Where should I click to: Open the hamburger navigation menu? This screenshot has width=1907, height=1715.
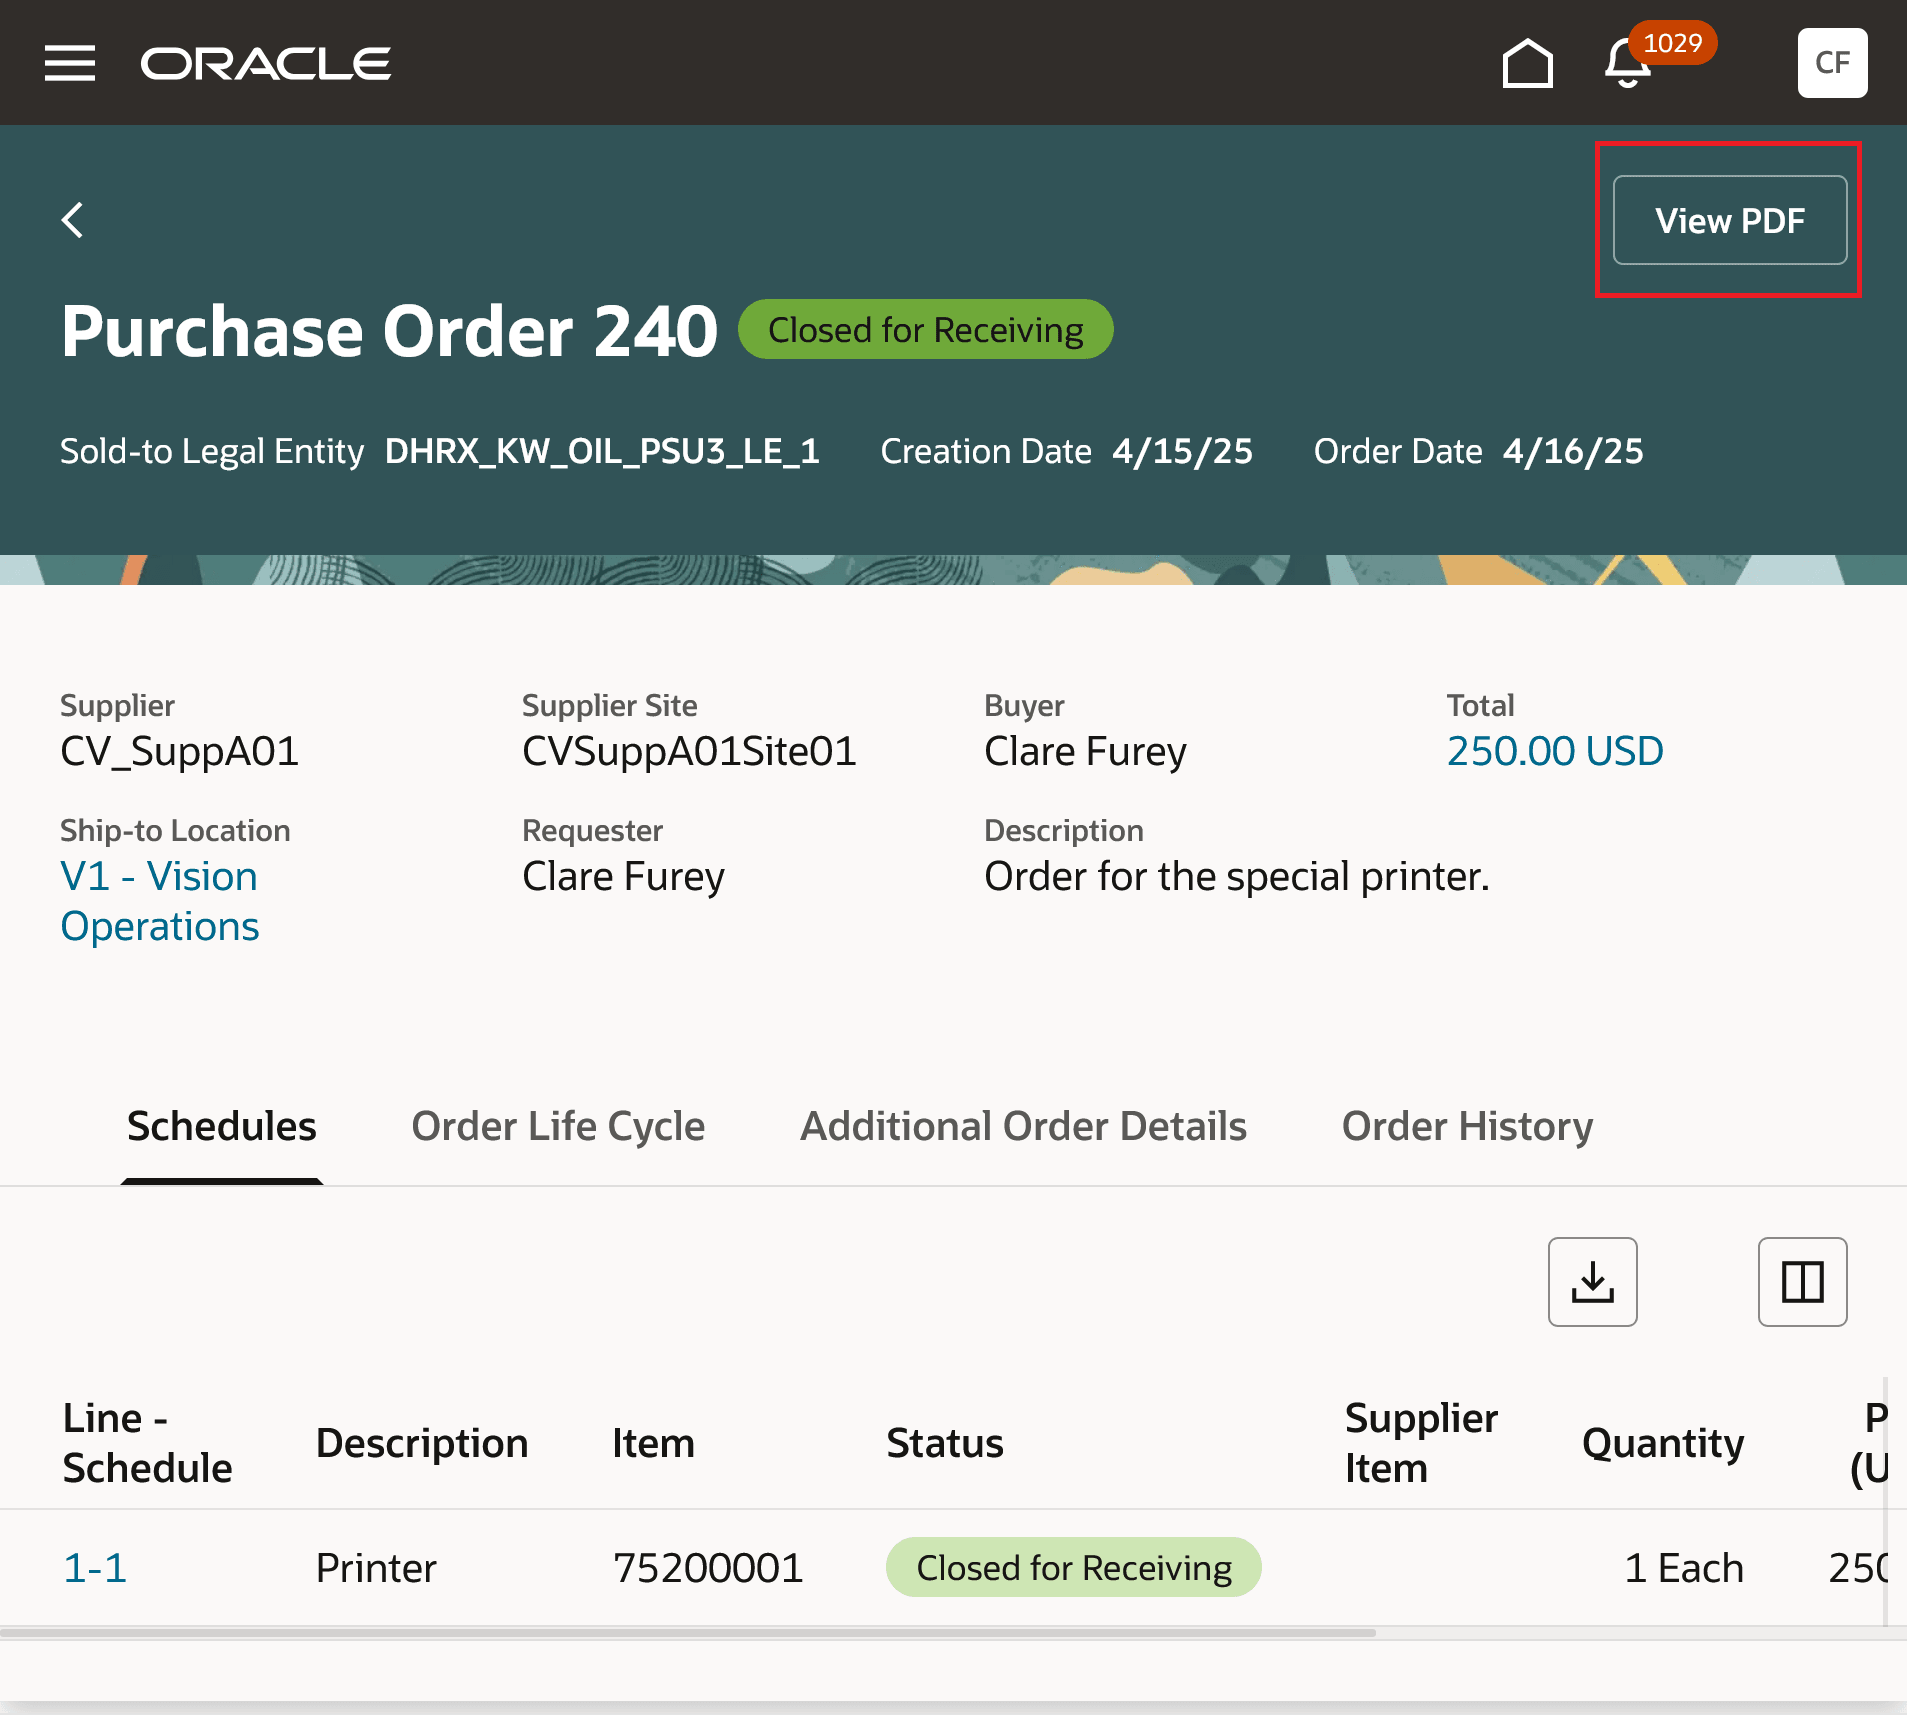(70, 63)
